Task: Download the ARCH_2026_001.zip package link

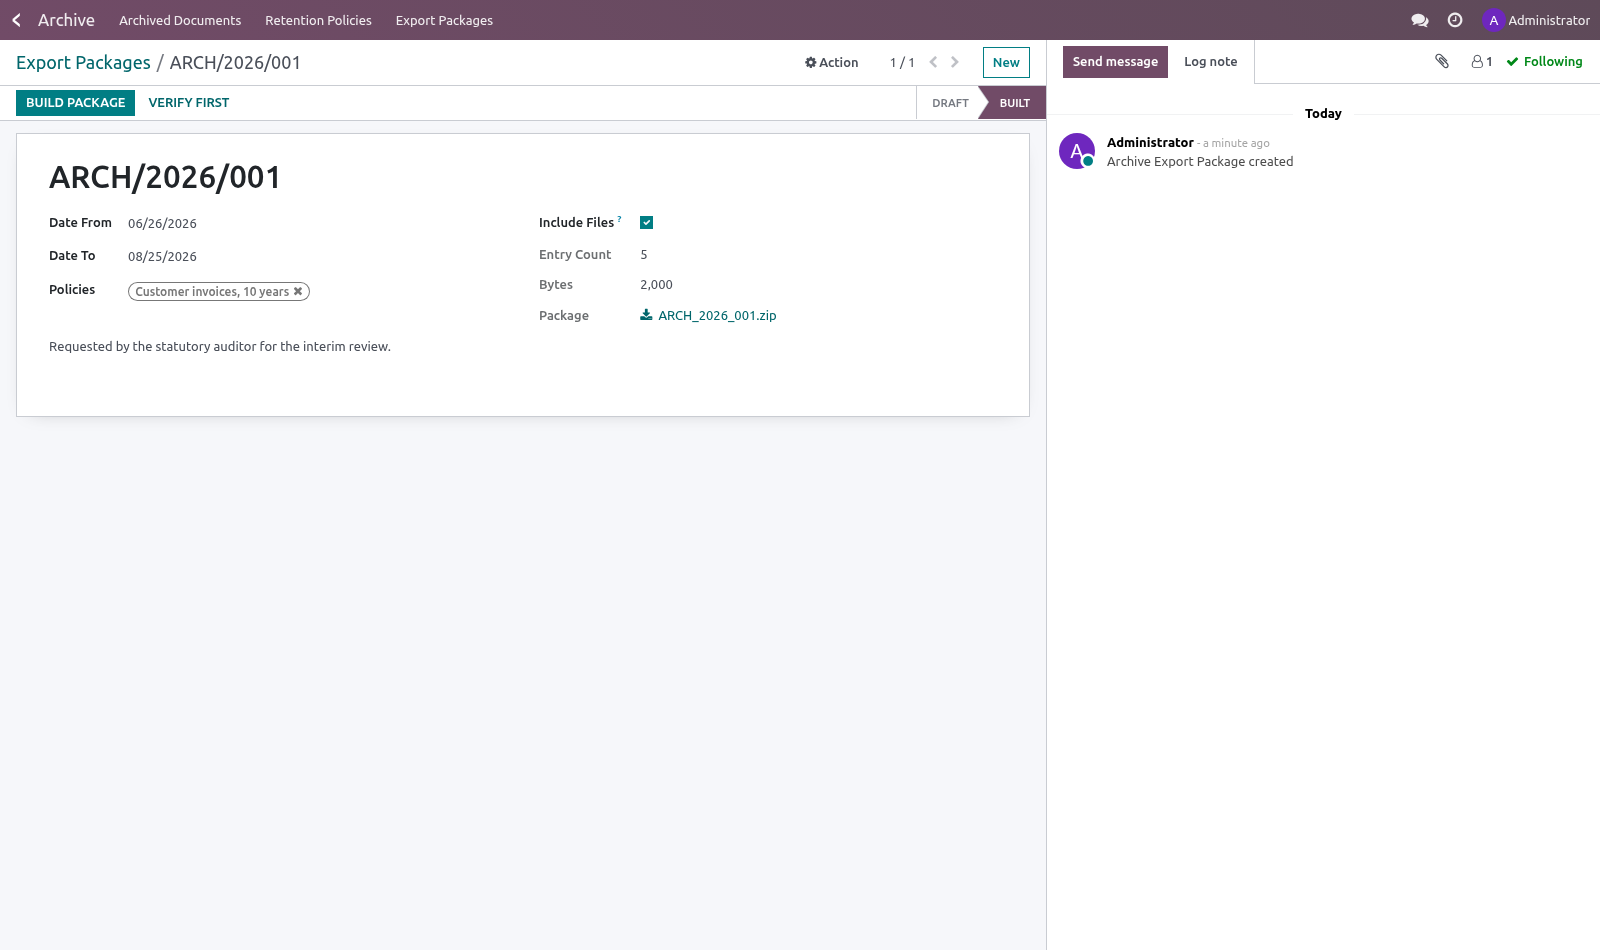Action: (717, 316)
